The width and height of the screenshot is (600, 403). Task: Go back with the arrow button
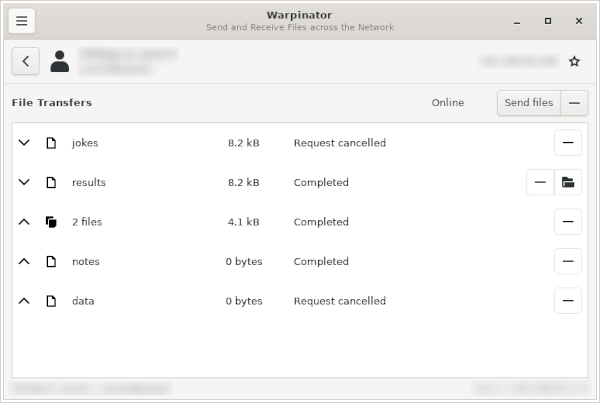26,61
